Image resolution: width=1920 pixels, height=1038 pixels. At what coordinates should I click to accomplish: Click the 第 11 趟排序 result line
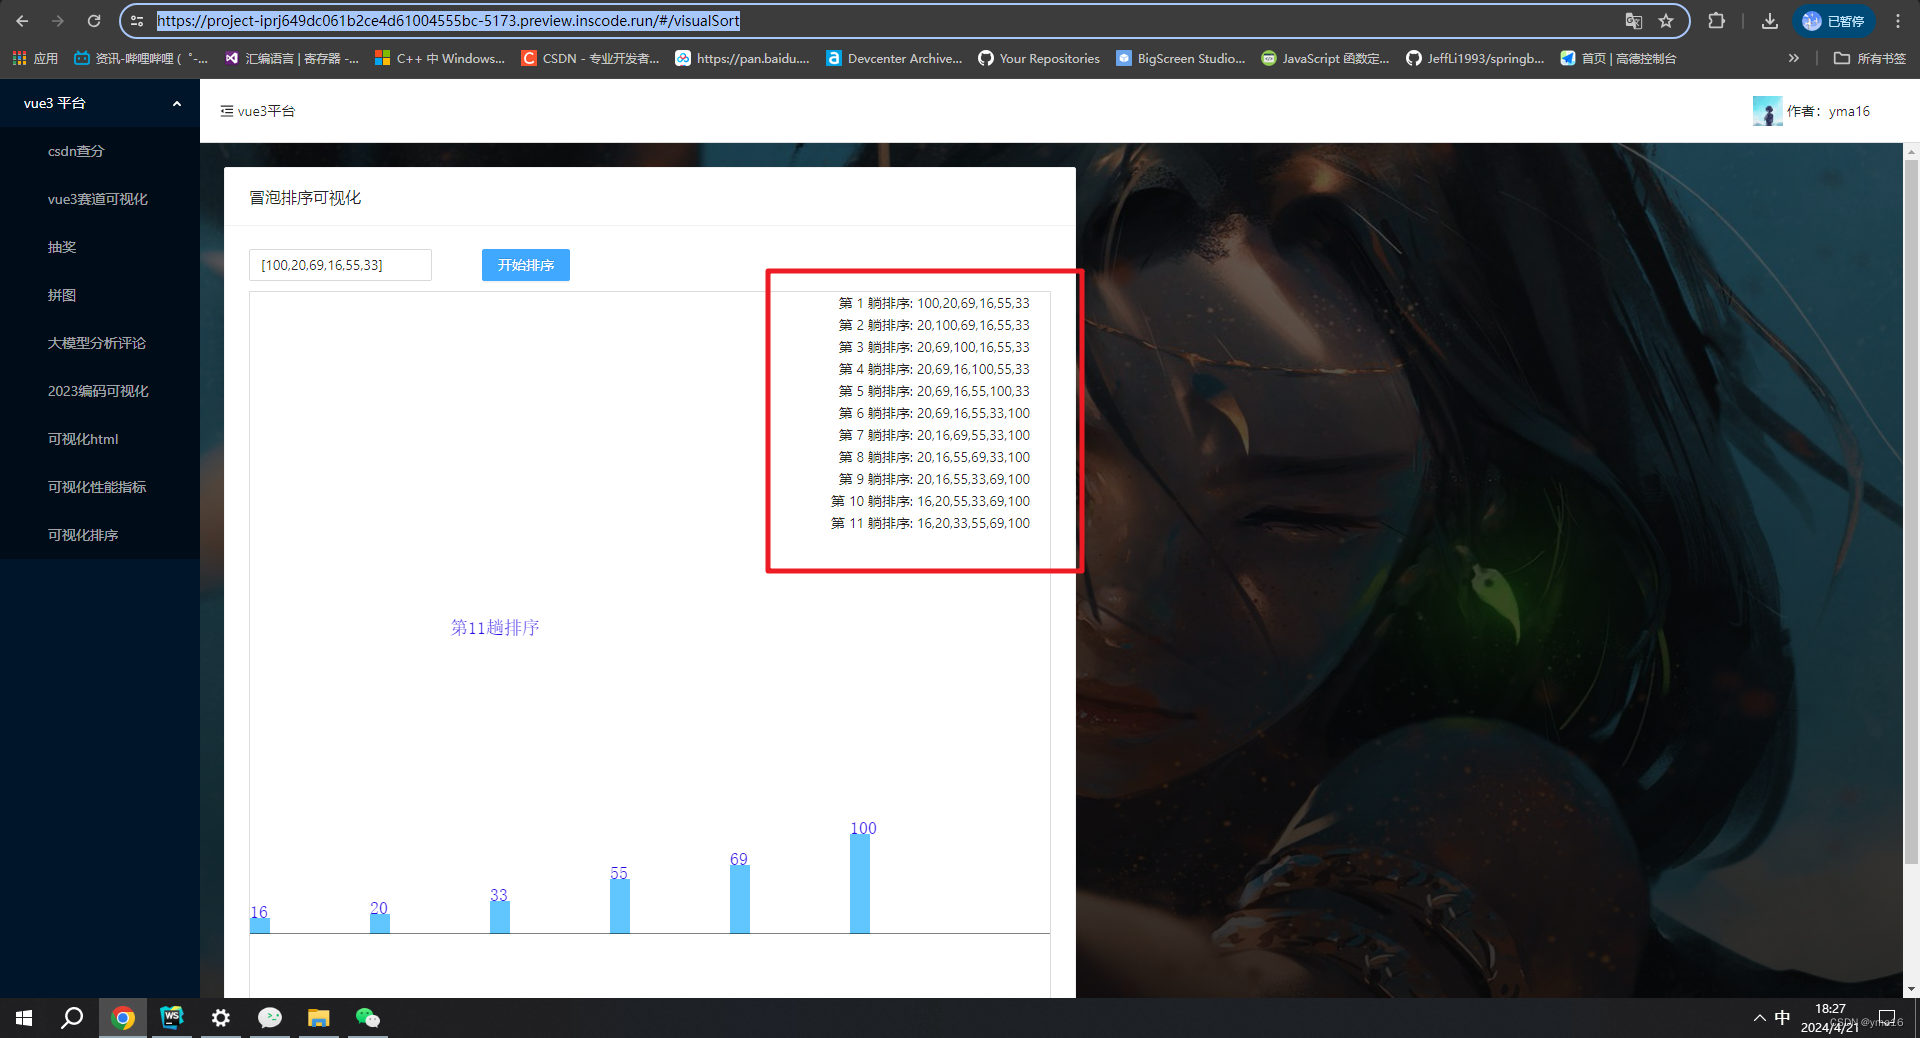[930, 523]
